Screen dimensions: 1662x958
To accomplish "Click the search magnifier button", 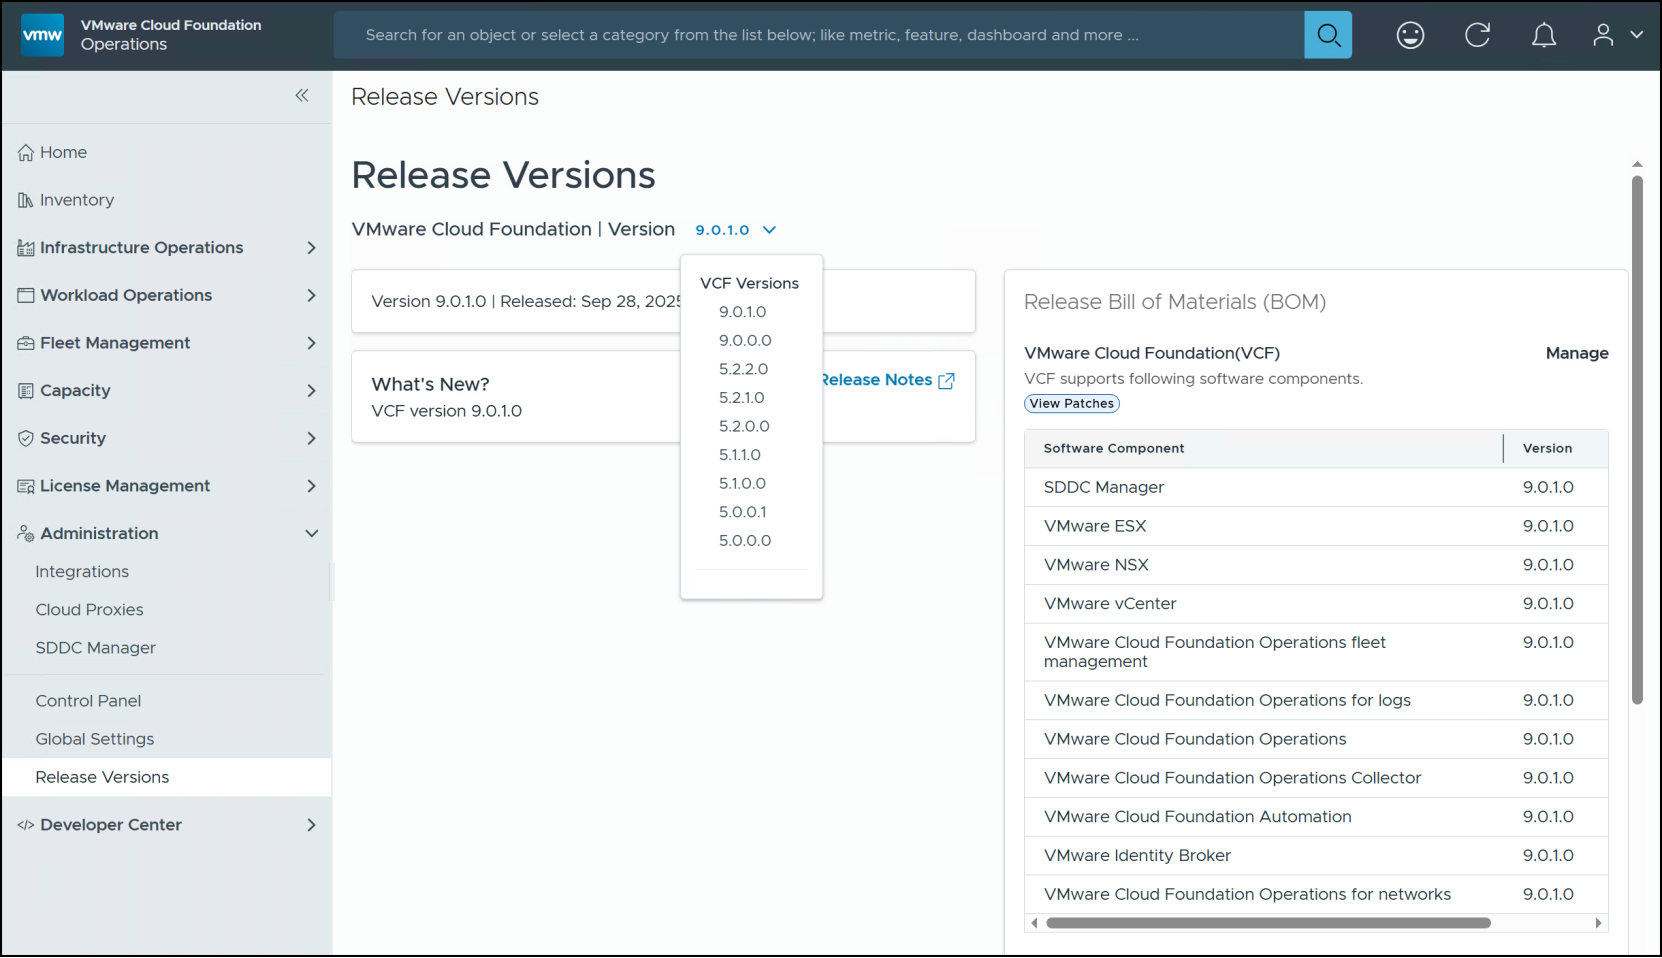I will click(1328, 35).
